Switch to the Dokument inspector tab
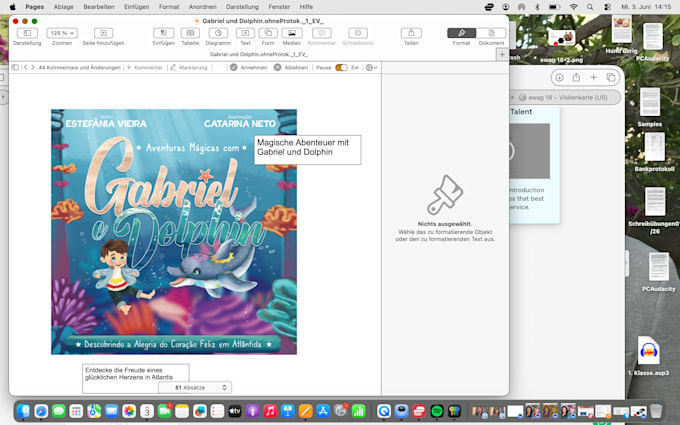This screenshot has height=425, width=680. 491,33
